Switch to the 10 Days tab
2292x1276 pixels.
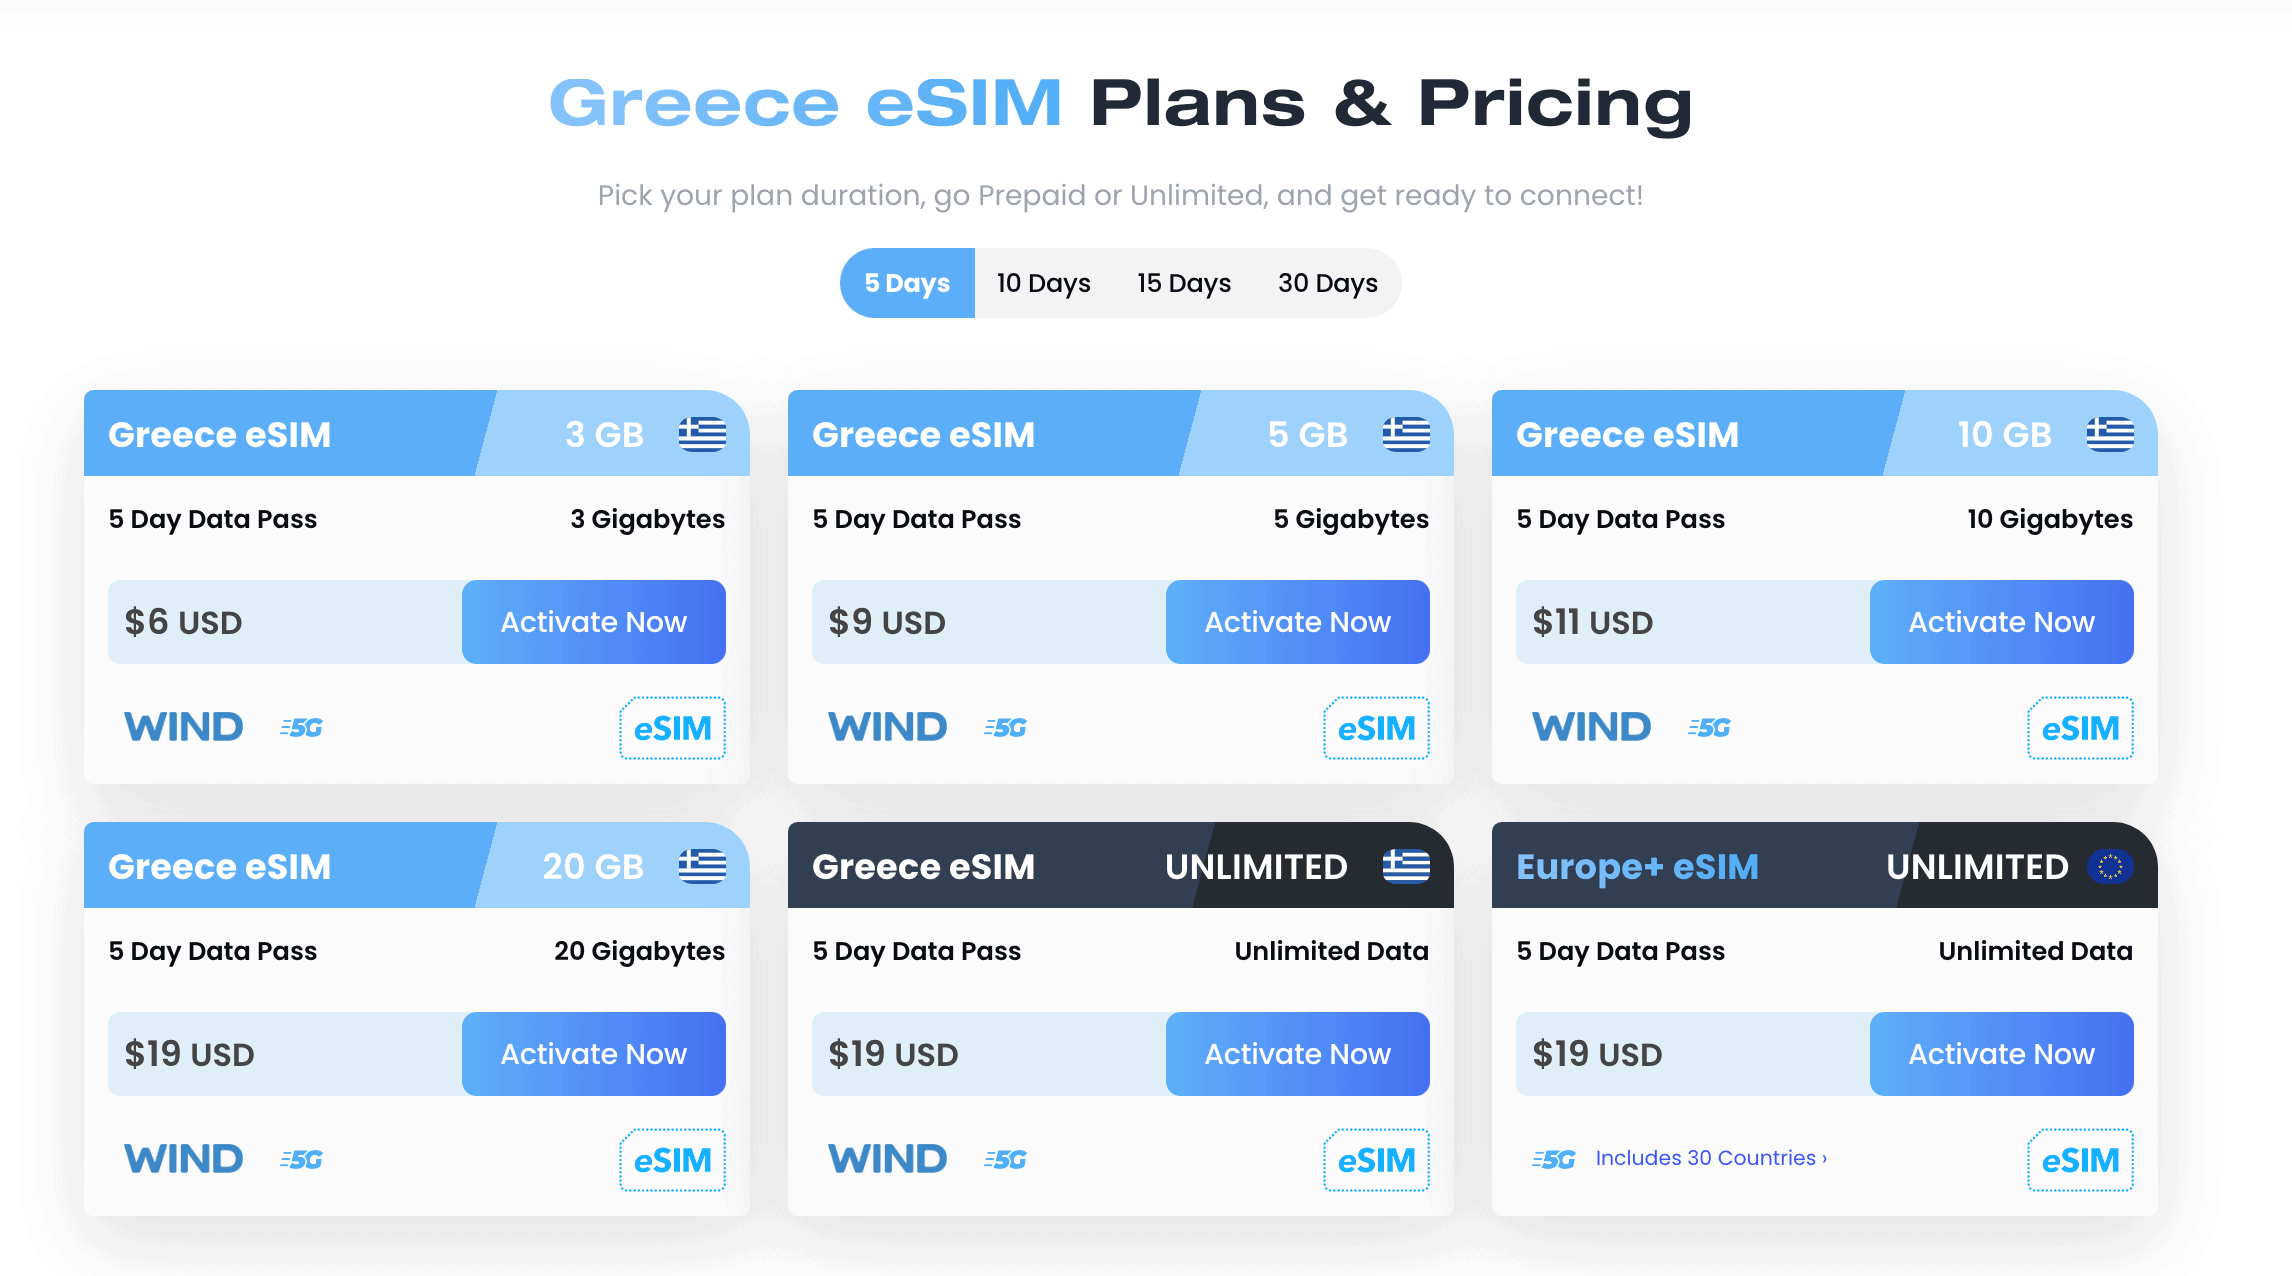[x=1042, y=283]
